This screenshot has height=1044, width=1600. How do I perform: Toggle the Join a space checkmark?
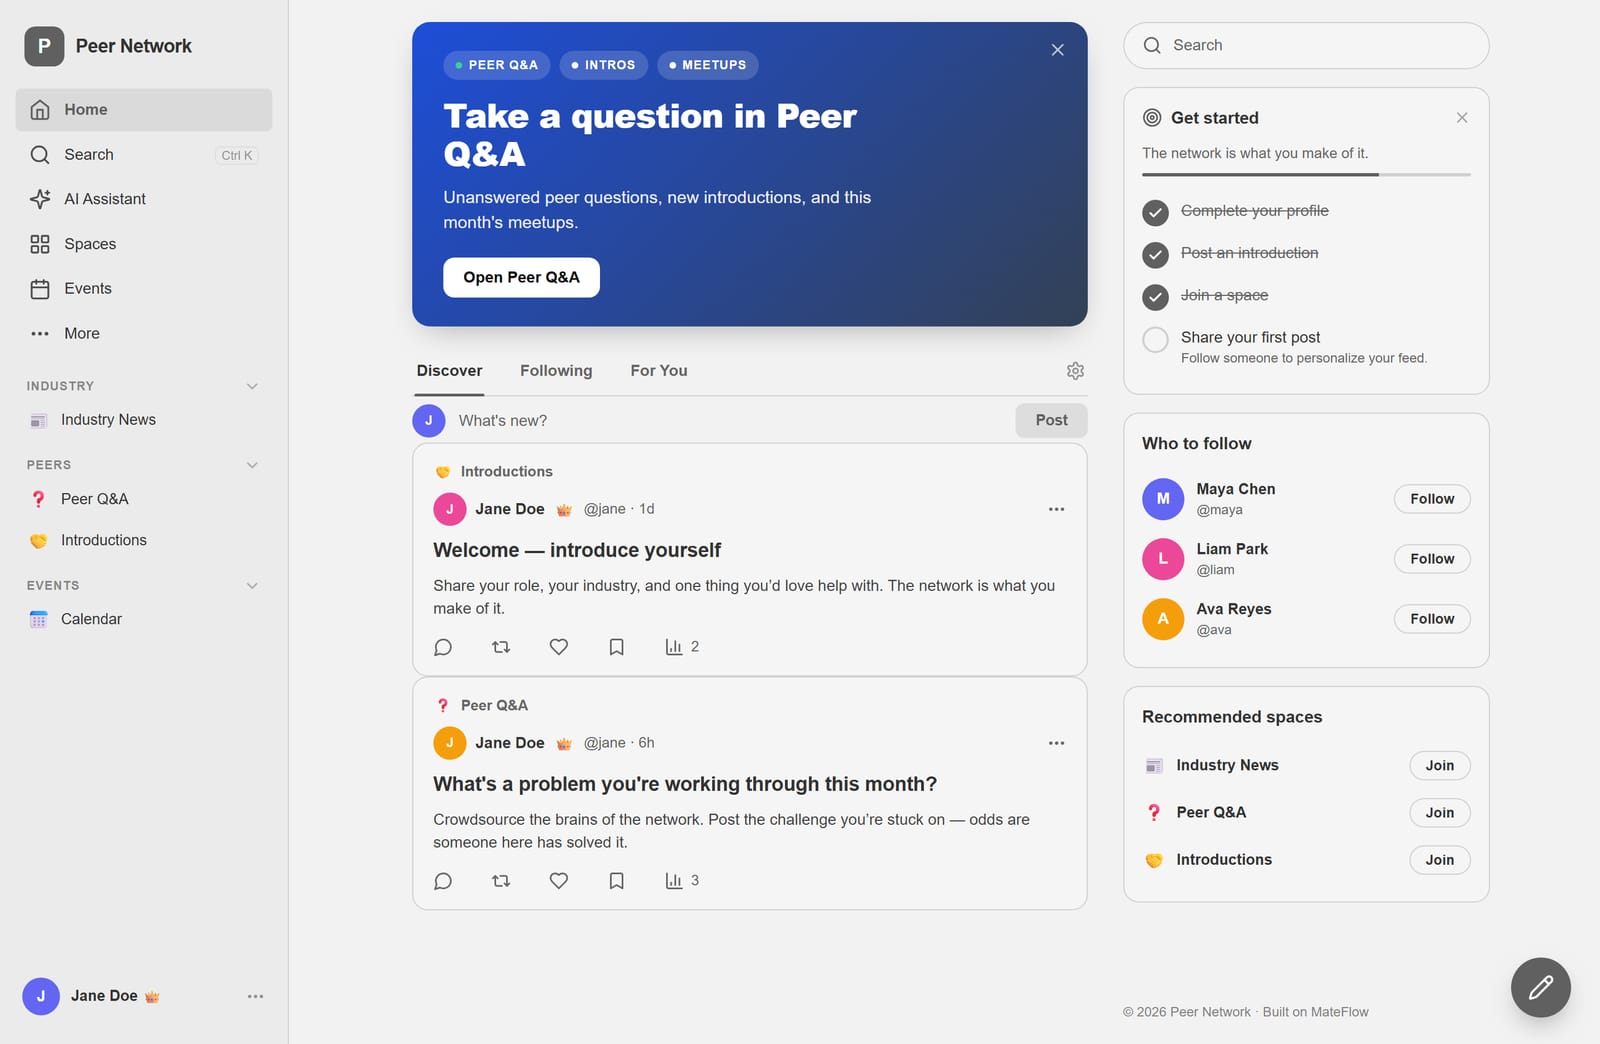(x=1155, y=297)
